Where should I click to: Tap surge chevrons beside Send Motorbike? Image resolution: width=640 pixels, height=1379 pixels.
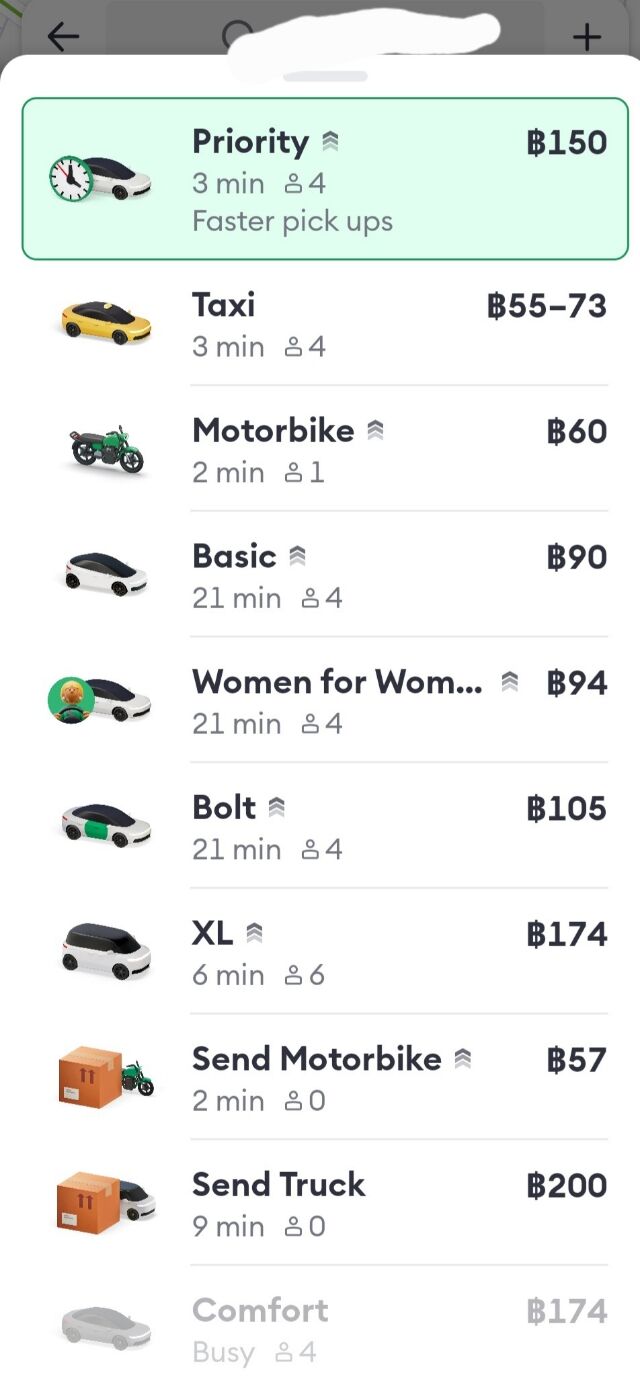[462, 1059]
